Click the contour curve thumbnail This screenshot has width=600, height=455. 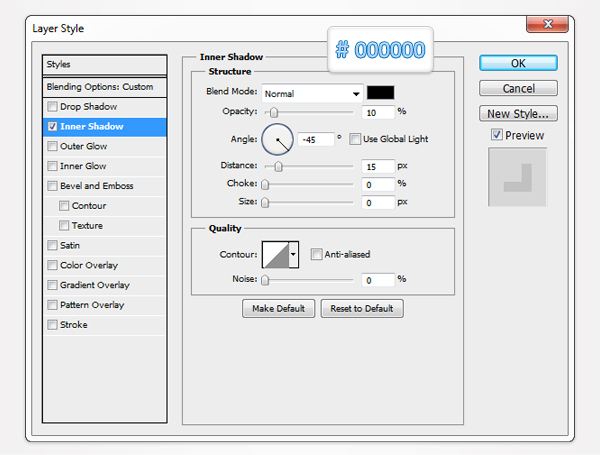pos(276,254)
